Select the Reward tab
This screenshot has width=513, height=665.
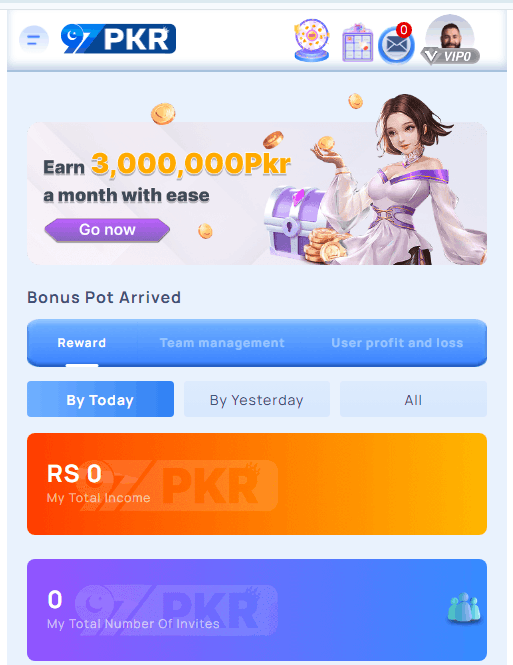pos(81,343)
